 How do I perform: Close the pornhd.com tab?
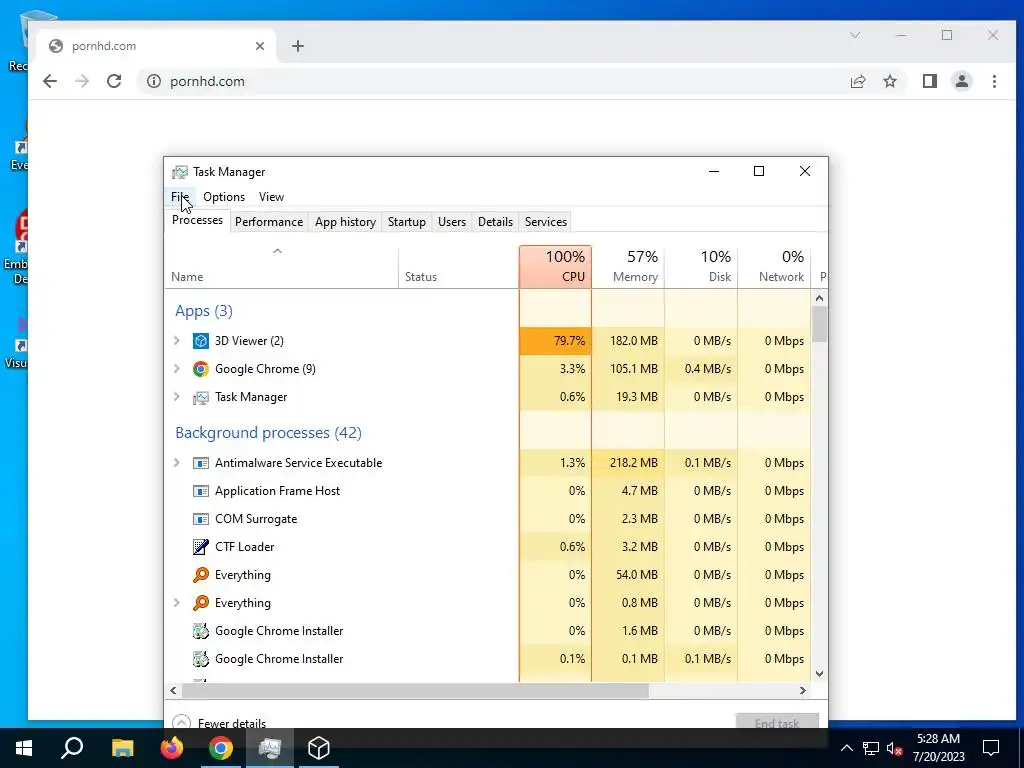(260, 46)
